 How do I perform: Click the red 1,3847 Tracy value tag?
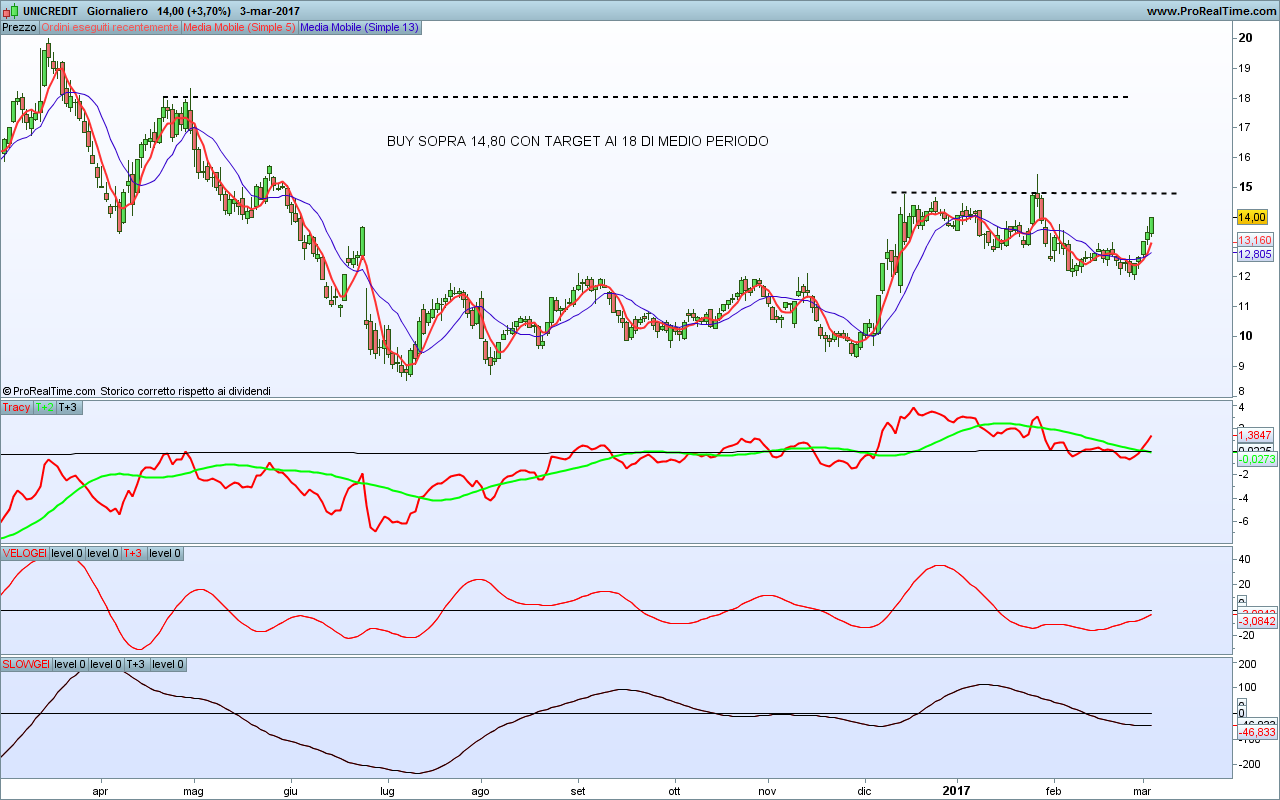(x=1255, y=436)
